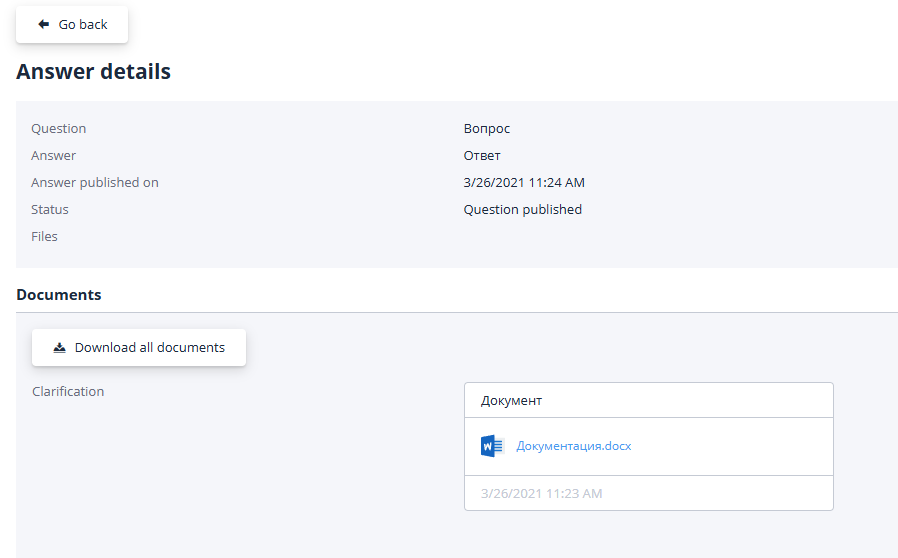The height and width of the screenshot is (558, 898).
Task: Select the Status field label
Action: pyautogui.click(x=50, y=210)
